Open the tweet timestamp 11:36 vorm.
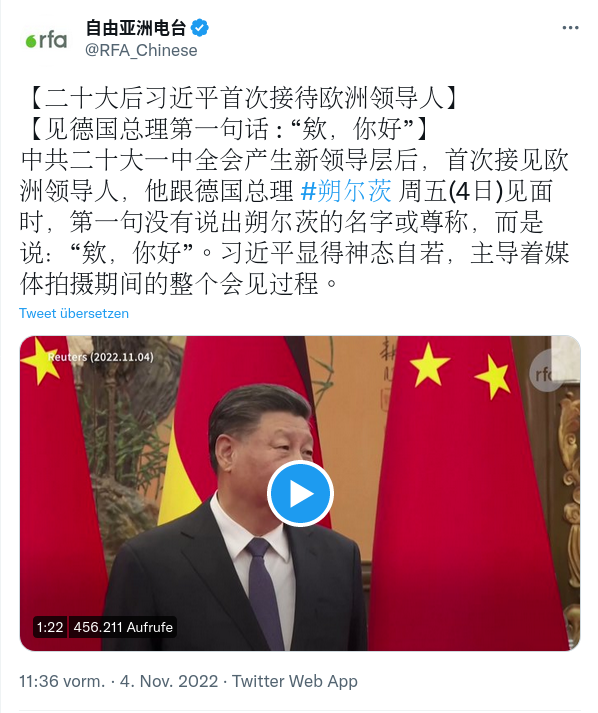The image size is (598, 713). [x=62, y=681]
